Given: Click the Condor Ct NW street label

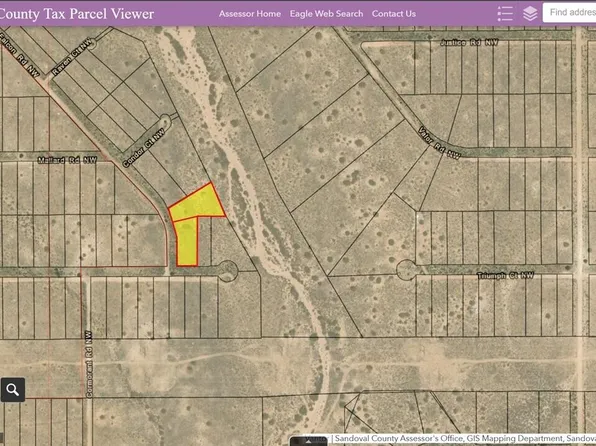Looking at the screenshot, I should 144,148.
